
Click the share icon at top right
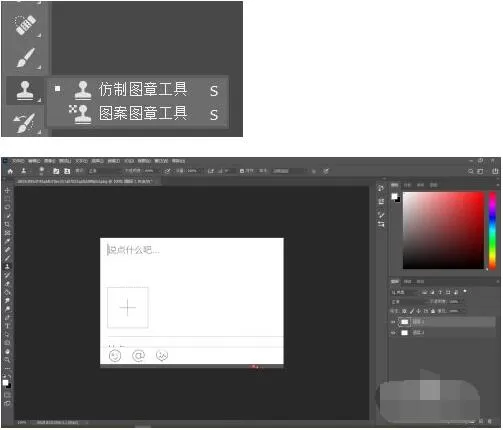[495, 171]
